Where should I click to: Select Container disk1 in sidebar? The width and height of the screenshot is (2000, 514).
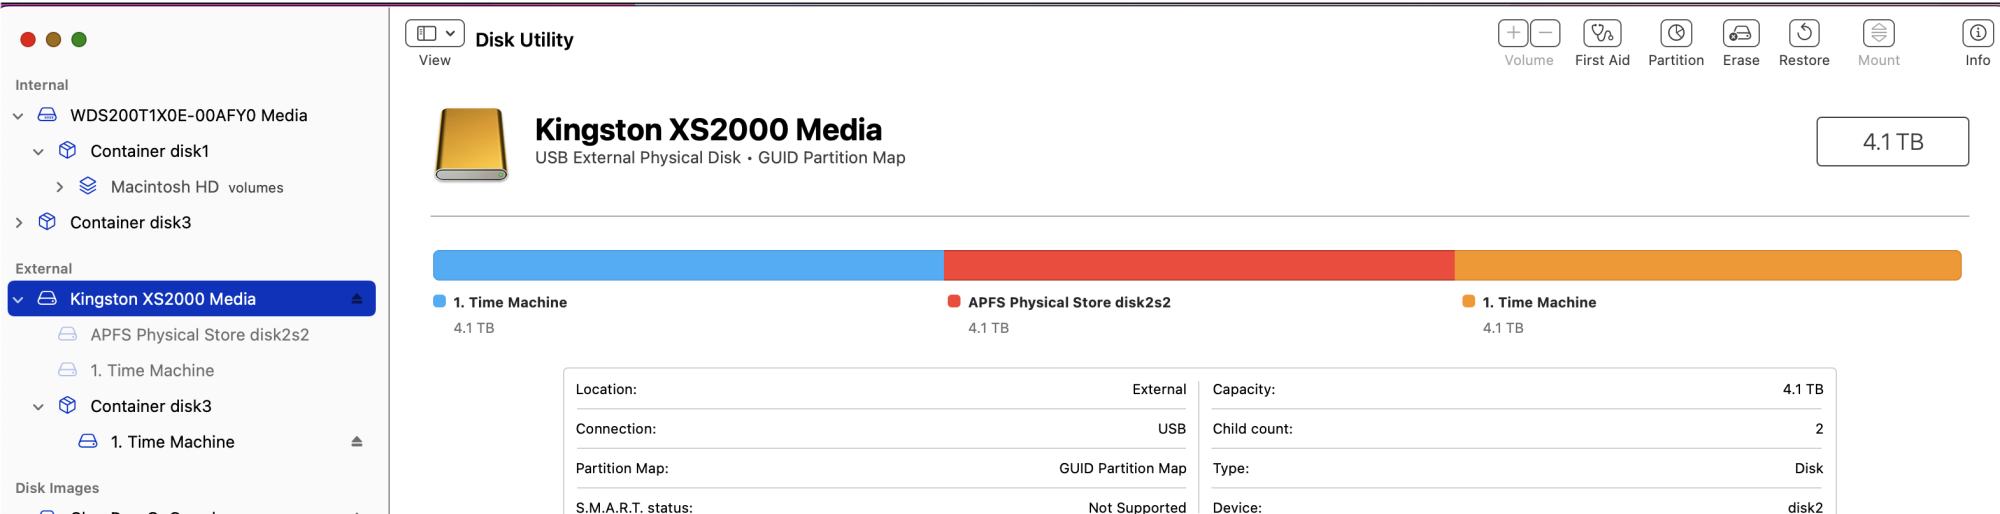(150, 151)
